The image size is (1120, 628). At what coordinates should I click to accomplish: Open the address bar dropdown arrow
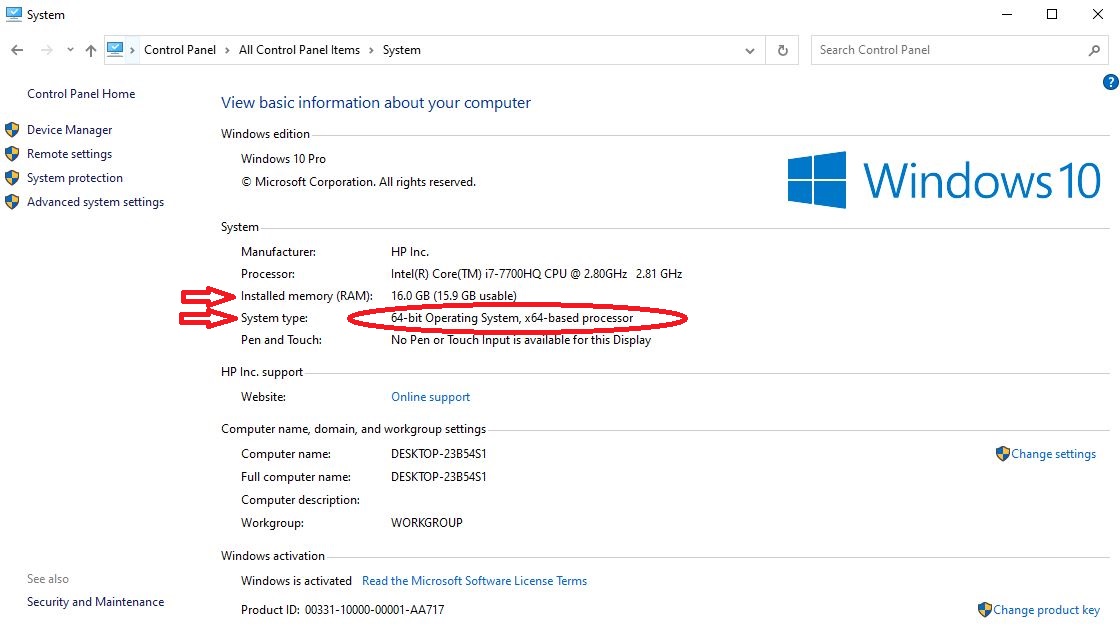[751, 49]
